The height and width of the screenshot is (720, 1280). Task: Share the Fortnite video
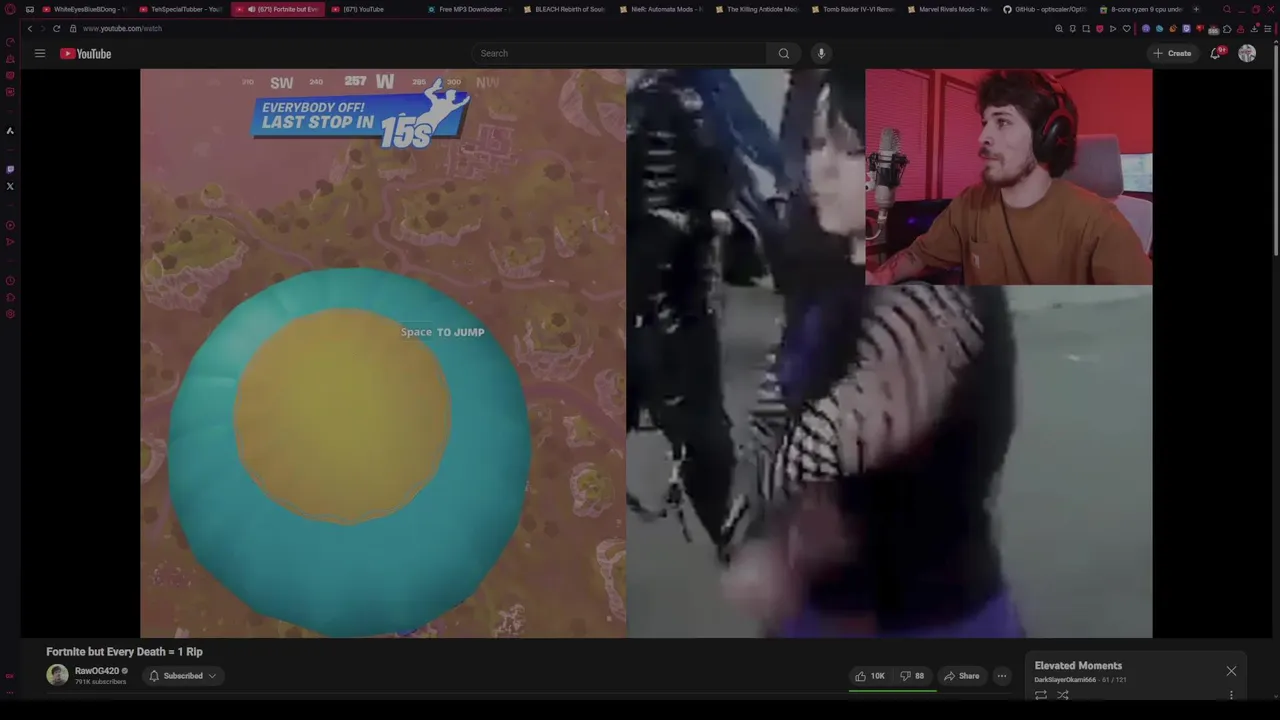962,676
